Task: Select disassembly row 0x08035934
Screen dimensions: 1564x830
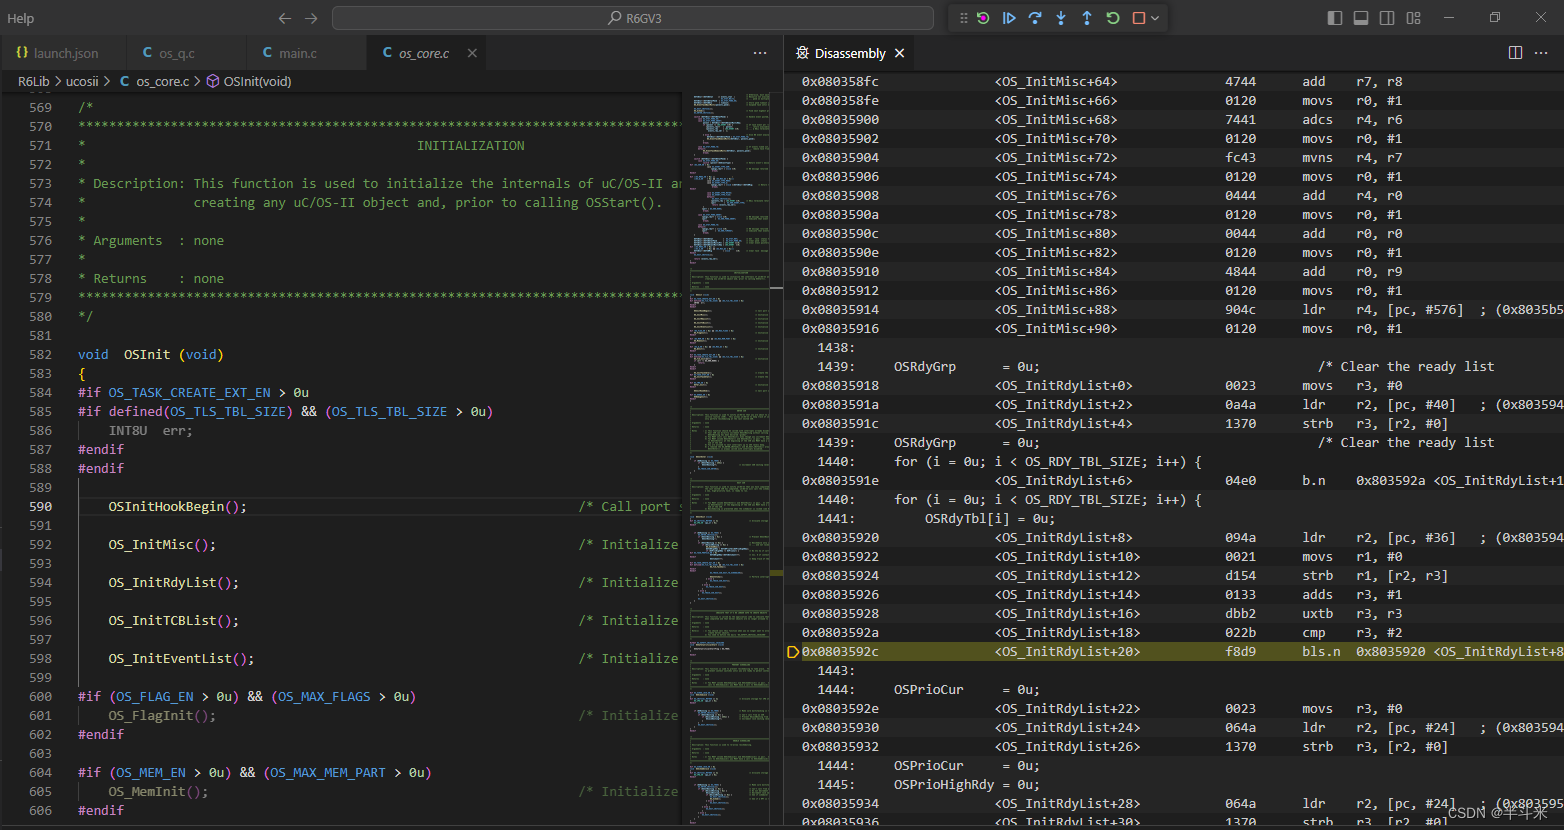Action: (x=1174, y=803)
